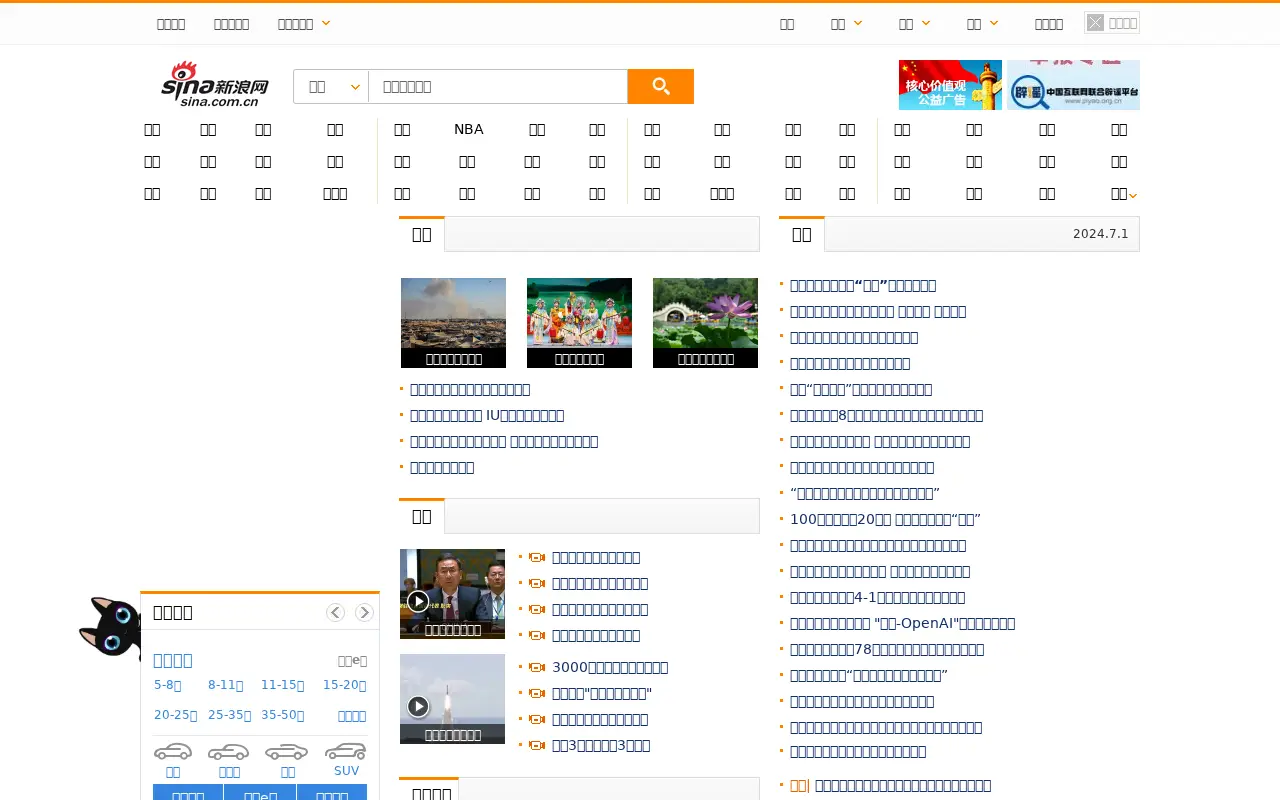Choose the 8-11 price range link
1280x800 pixels.
(x=225, y=685)
